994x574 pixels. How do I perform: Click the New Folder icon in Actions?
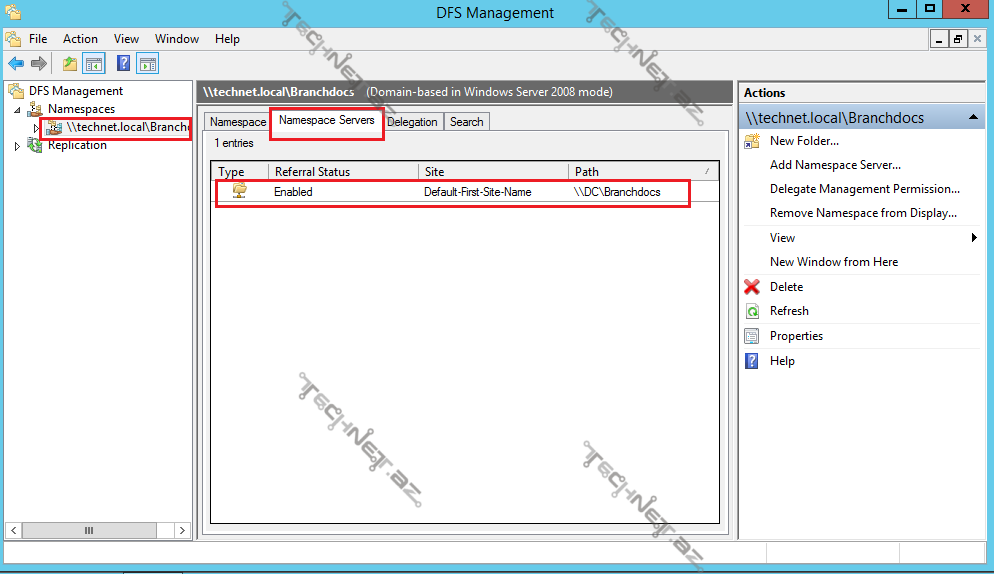pos(752,141)
